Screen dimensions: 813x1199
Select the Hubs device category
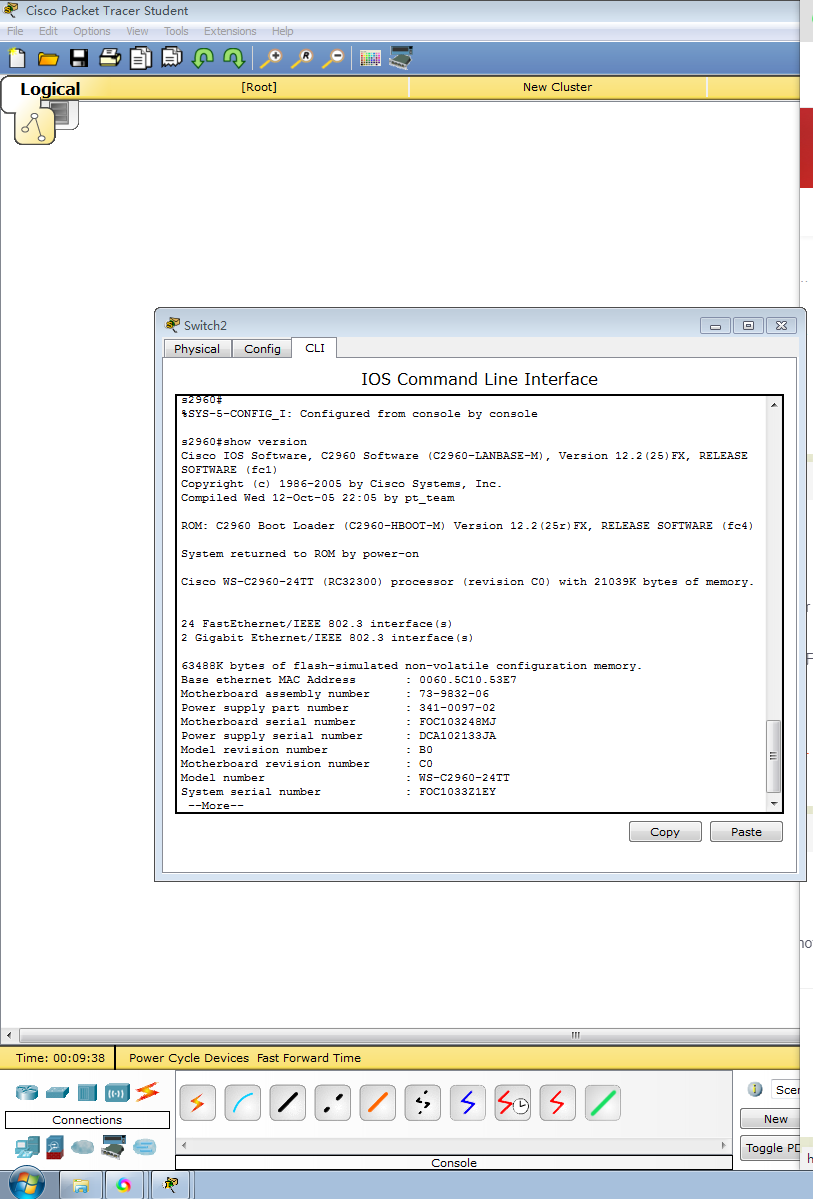[x=87, y=1092]
